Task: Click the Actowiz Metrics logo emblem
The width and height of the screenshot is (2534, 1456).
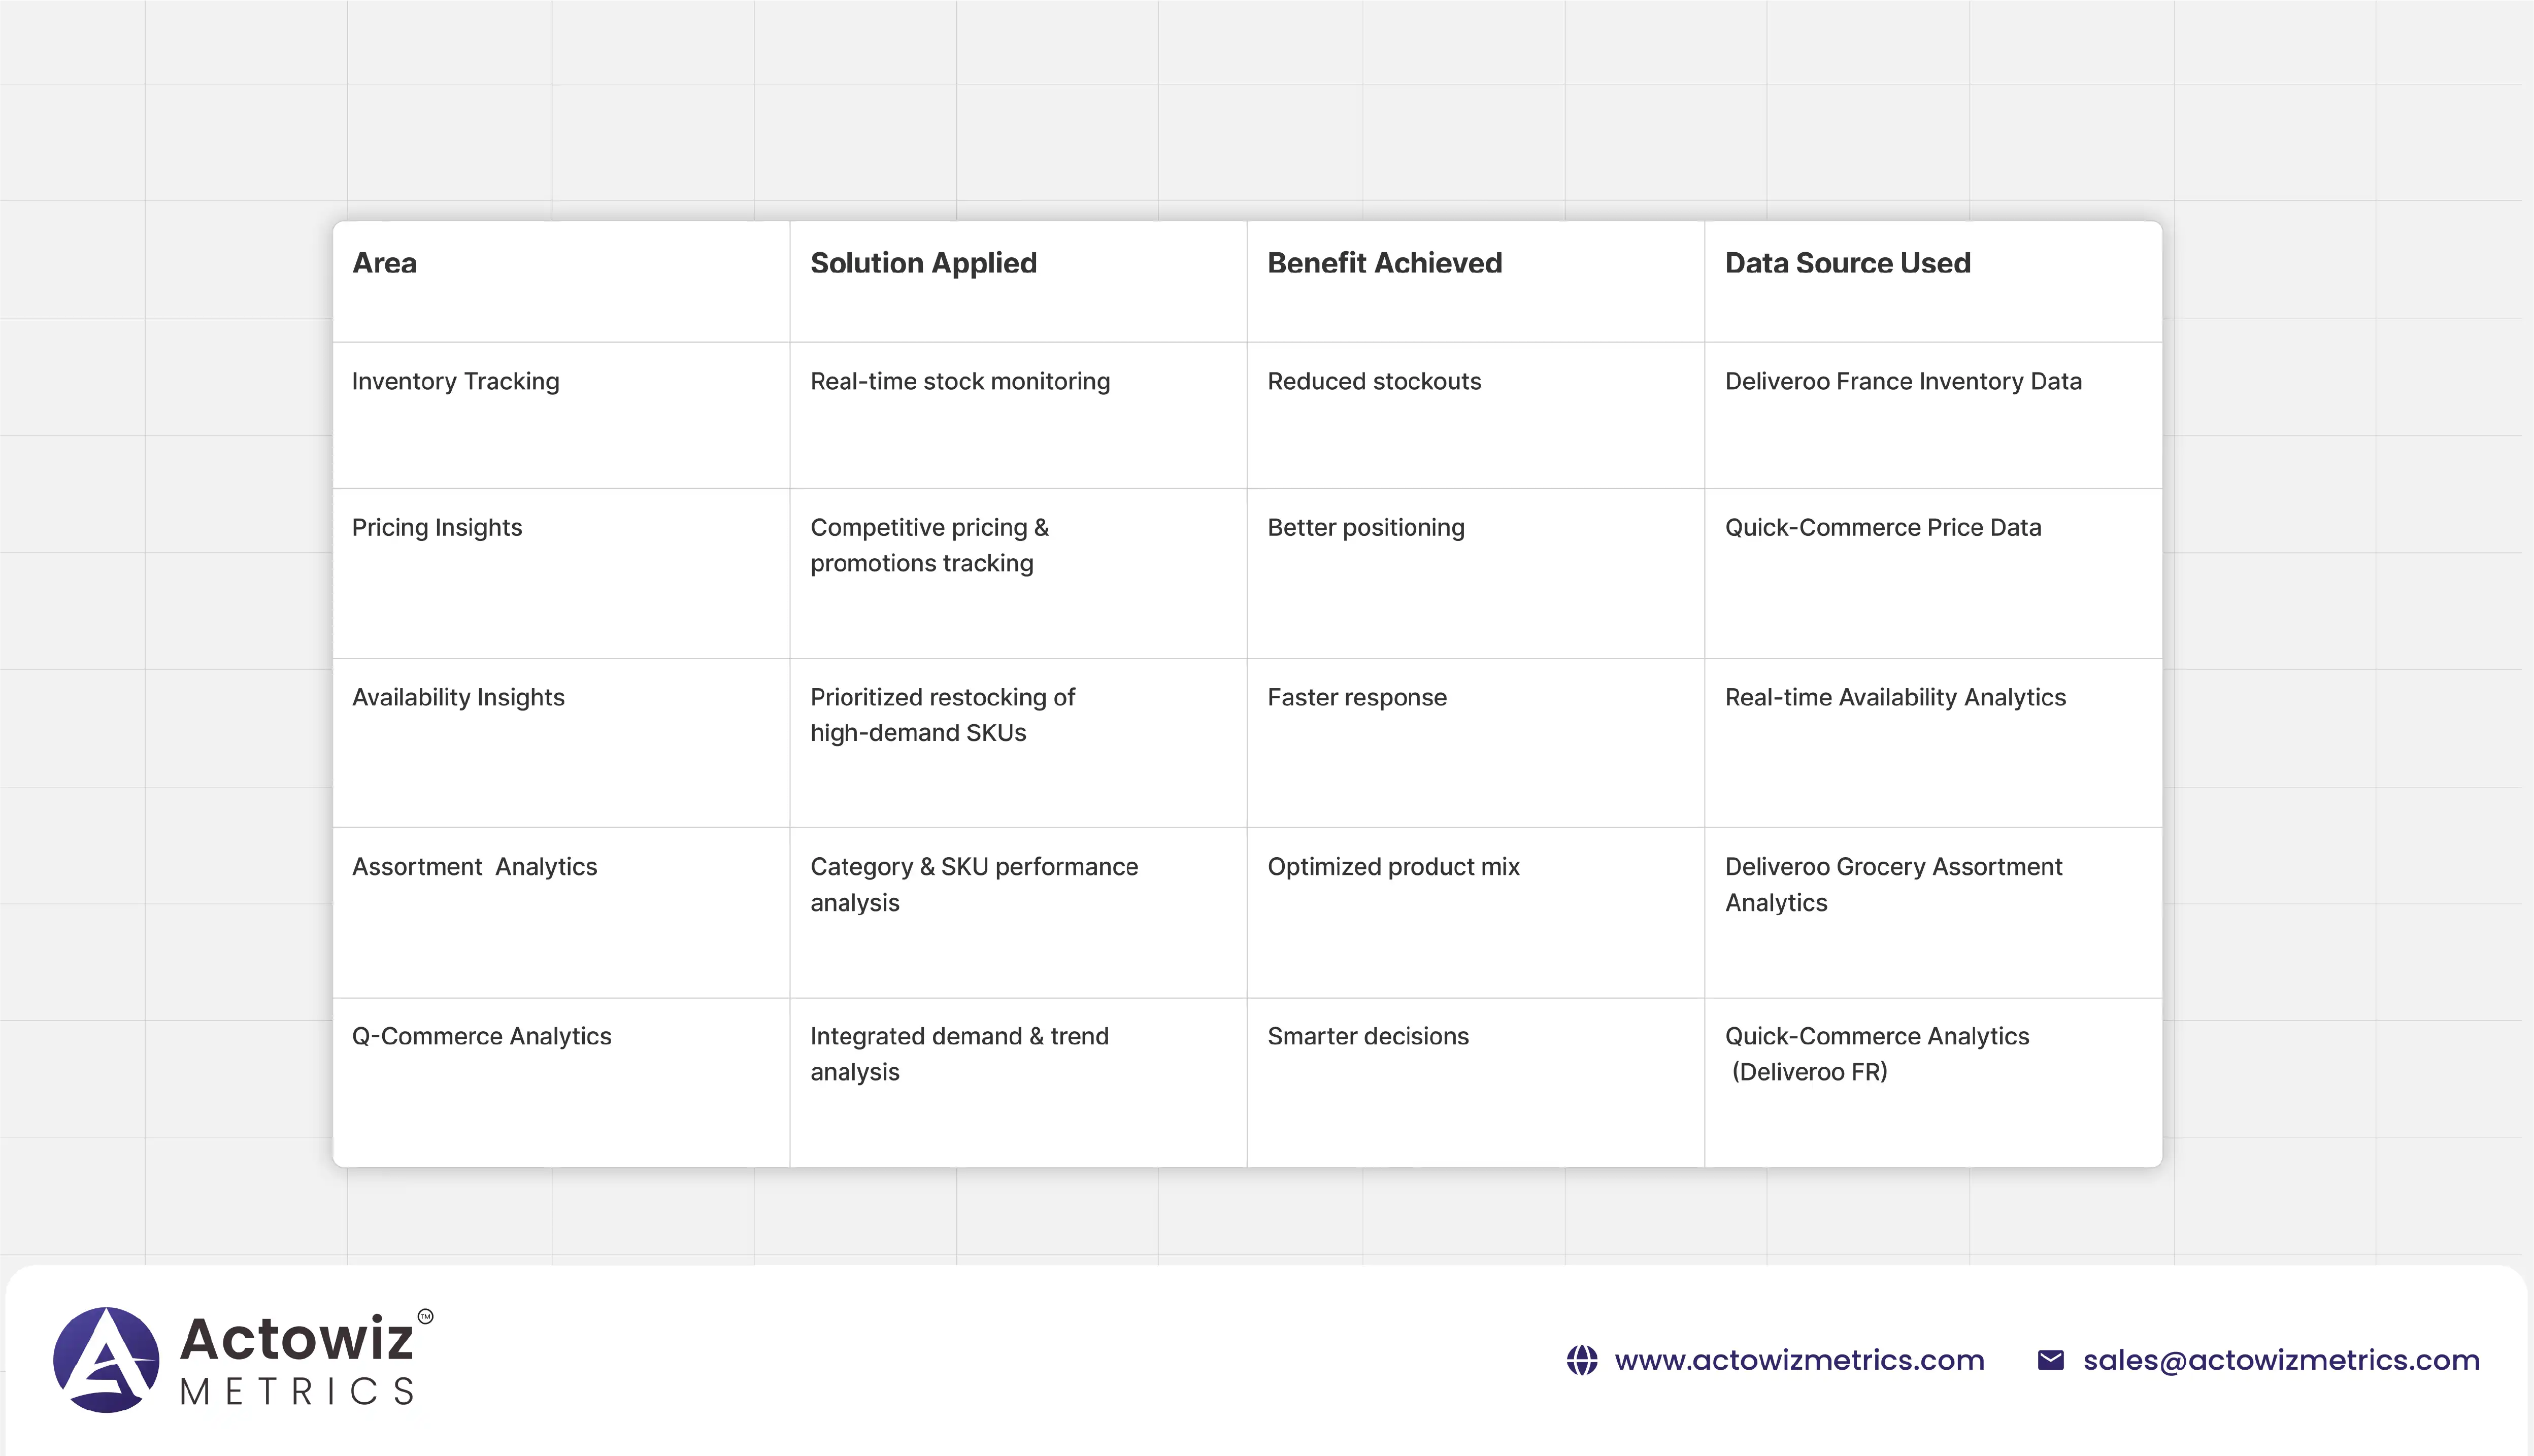Action: pyautogui.click(x=106, y=1359)
